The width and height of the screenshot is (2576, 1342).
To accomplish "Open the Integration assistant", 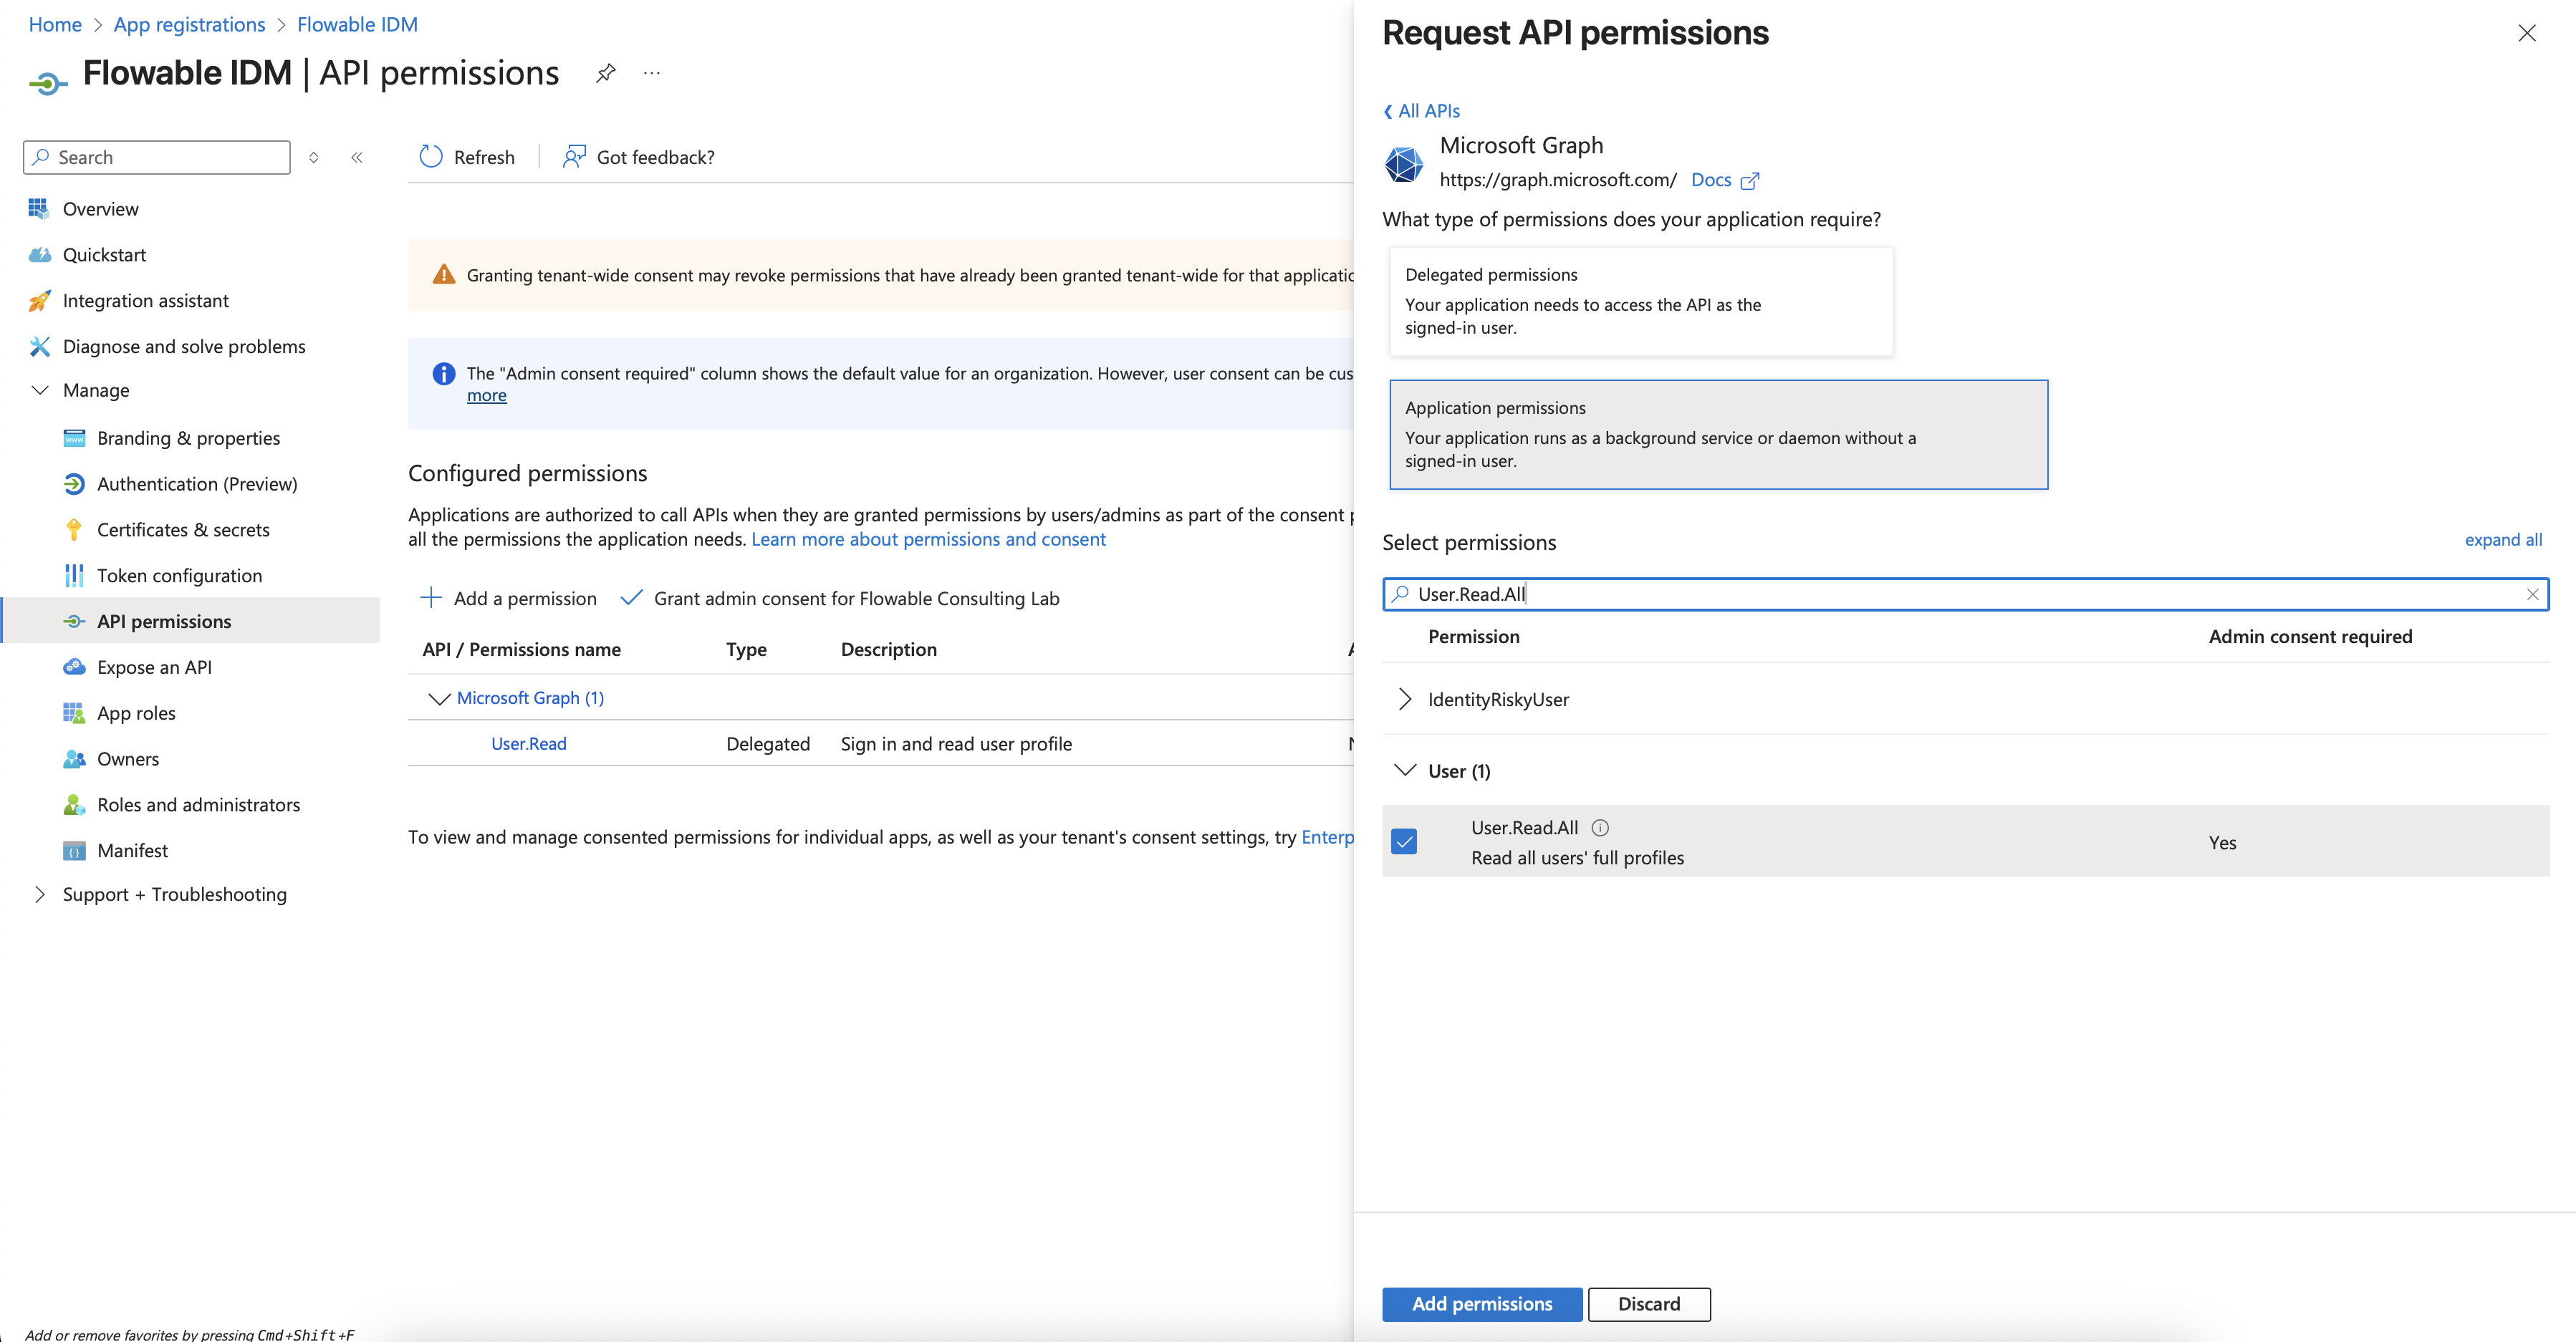I will click(145, 300).
